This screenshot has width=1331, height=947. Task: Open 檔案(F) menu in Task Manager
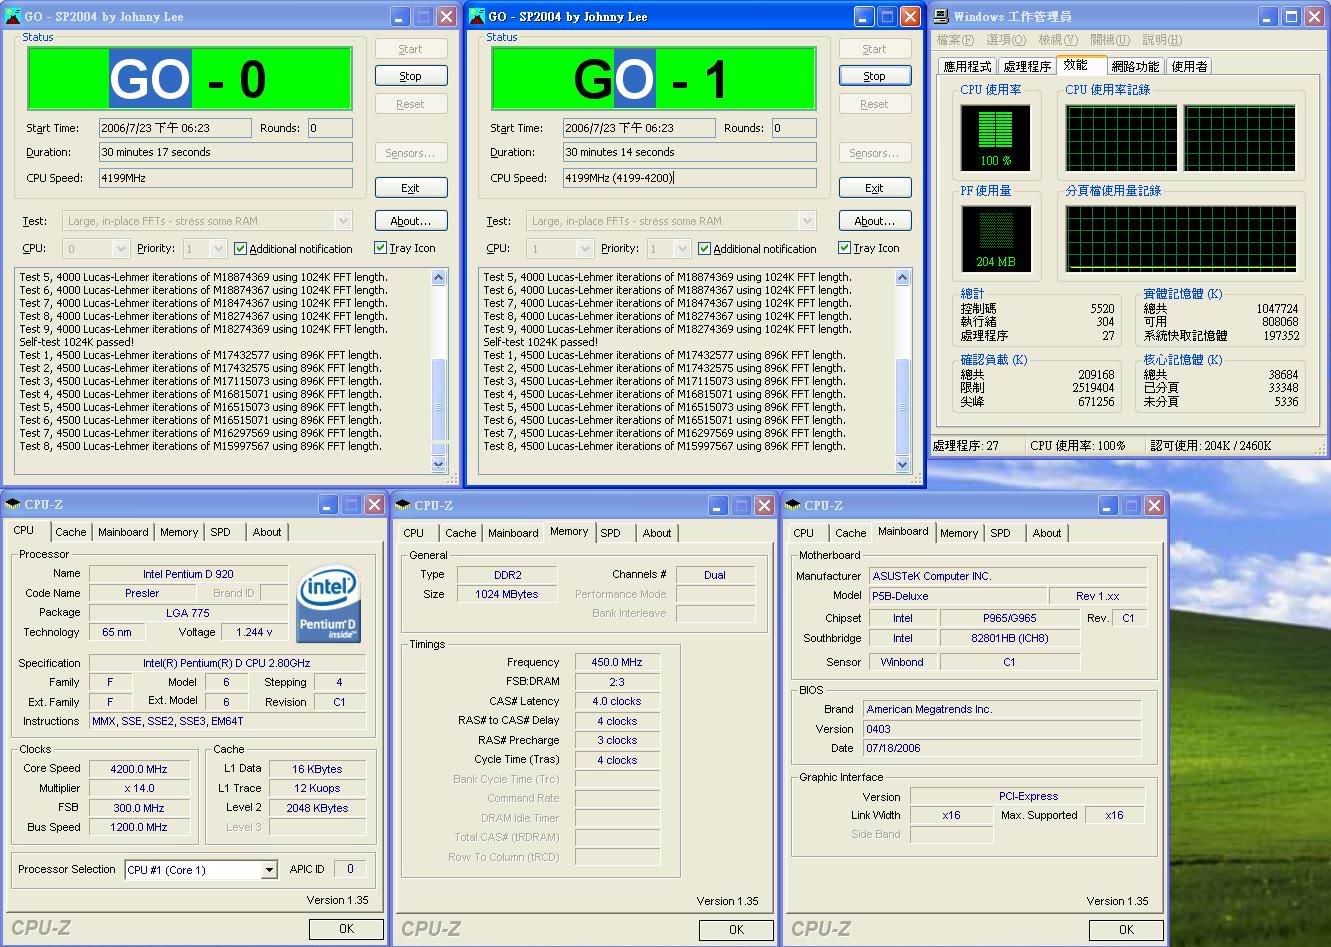955,40
